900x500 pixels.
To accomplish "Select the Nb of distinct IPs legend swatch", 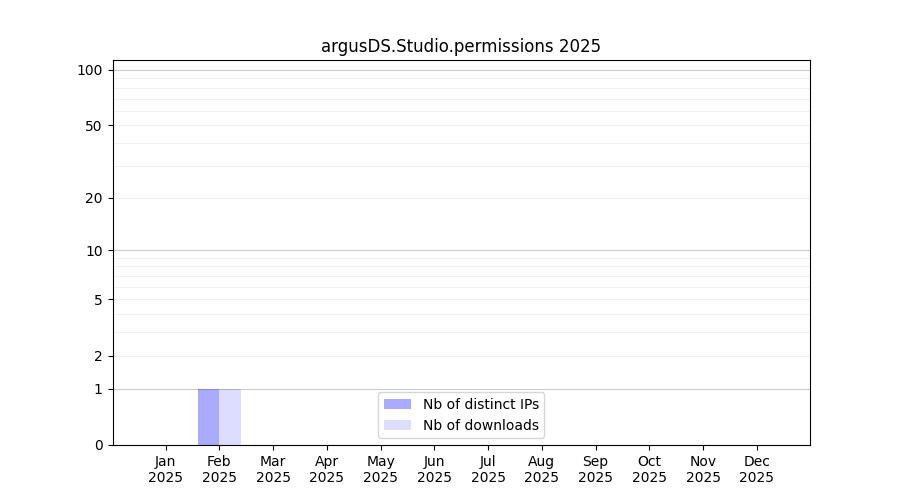I will pyautogui.click(x=397, y=404).
